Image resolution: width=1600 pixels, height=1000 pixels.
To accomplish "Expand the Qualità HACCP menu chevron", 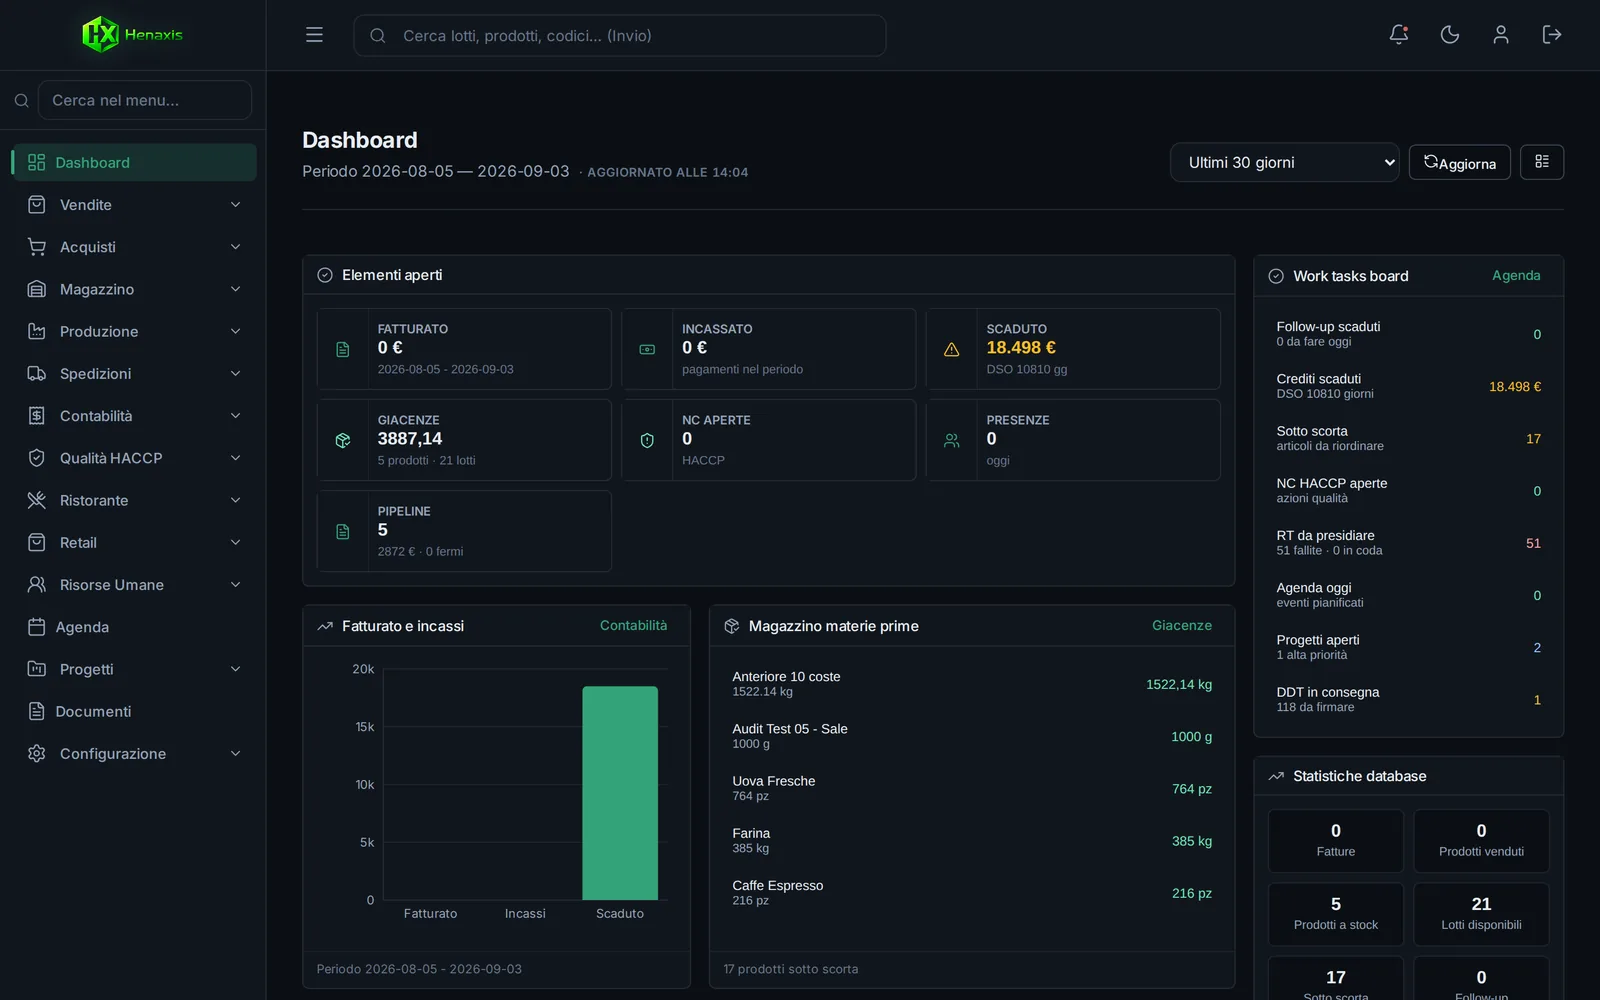I will point(236,458).
